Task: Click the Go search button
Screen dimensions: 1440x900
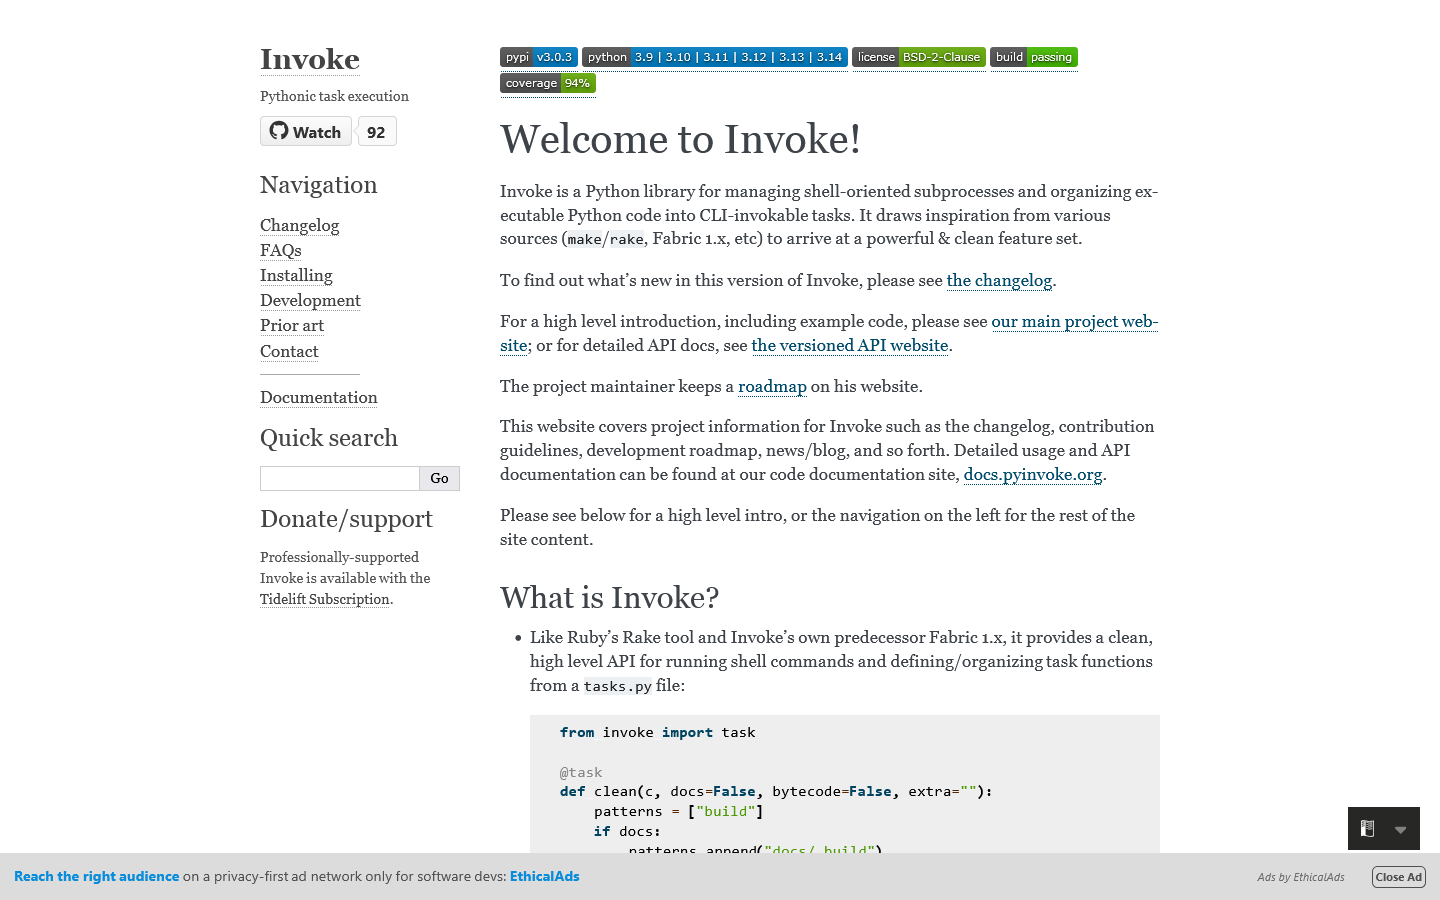Action: (439, 478)
